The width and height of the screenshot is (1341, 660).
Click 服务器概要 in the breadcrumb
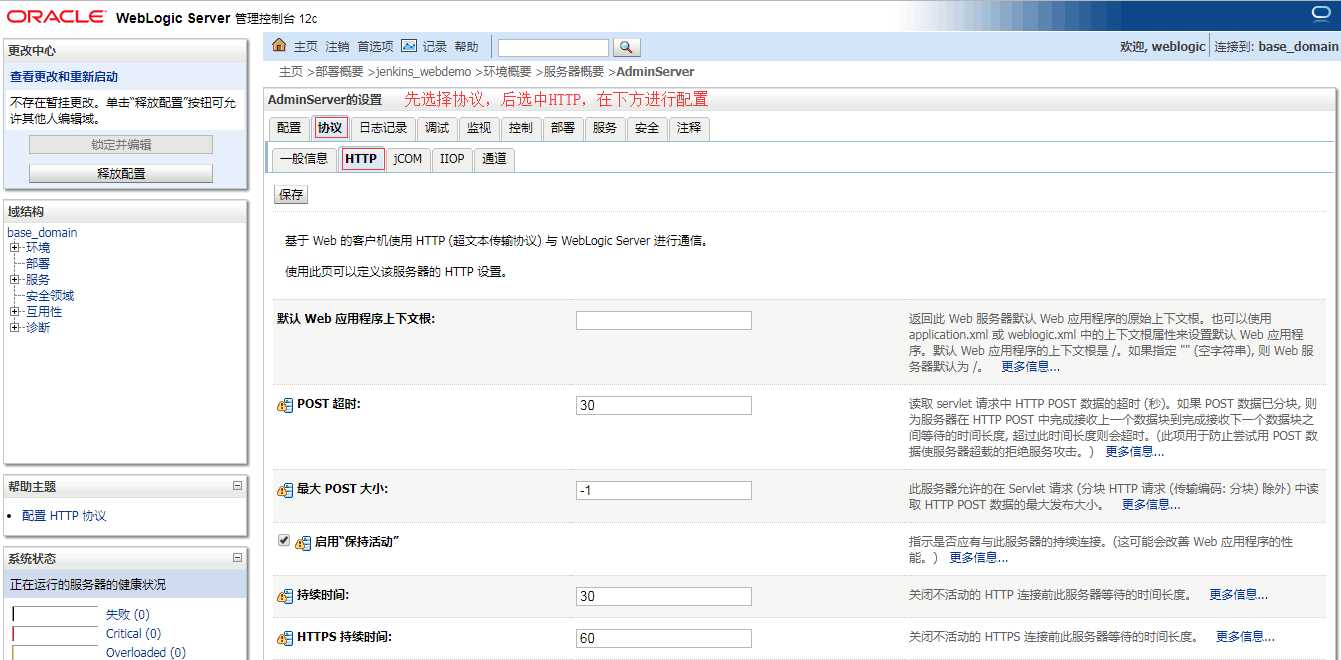click(574, 72)
